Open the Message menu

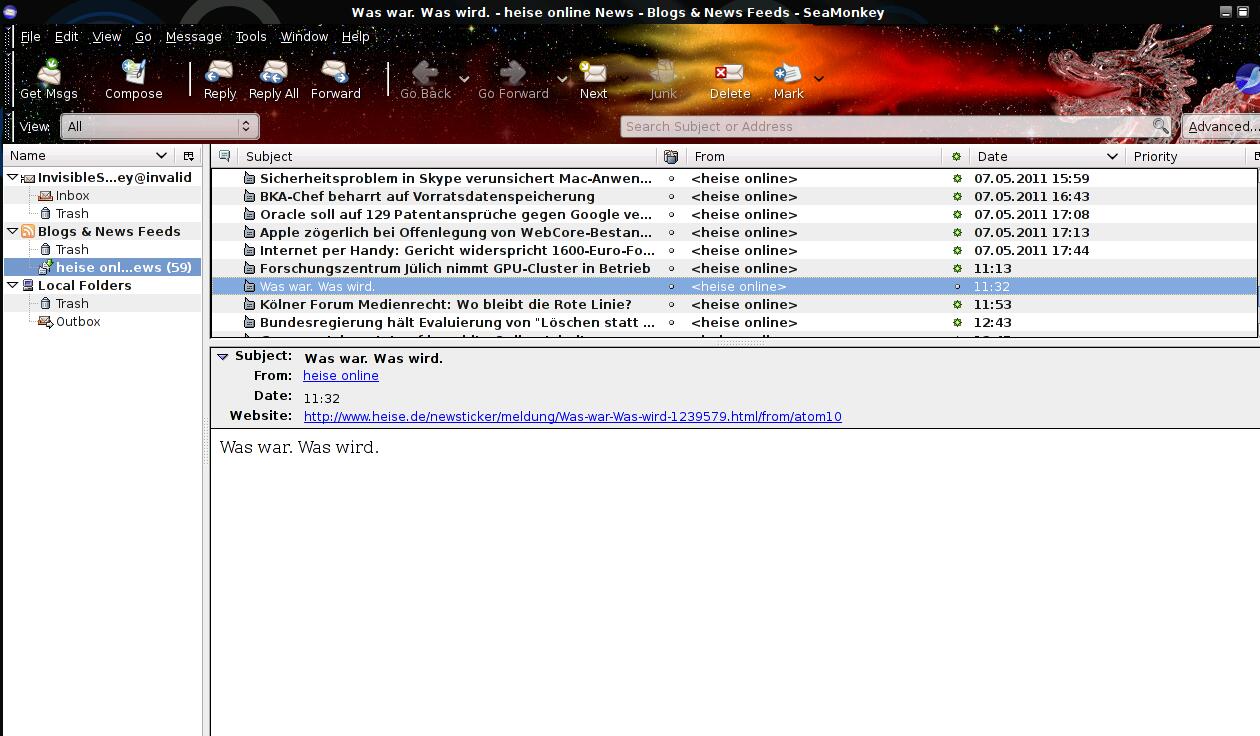point(193,36)
